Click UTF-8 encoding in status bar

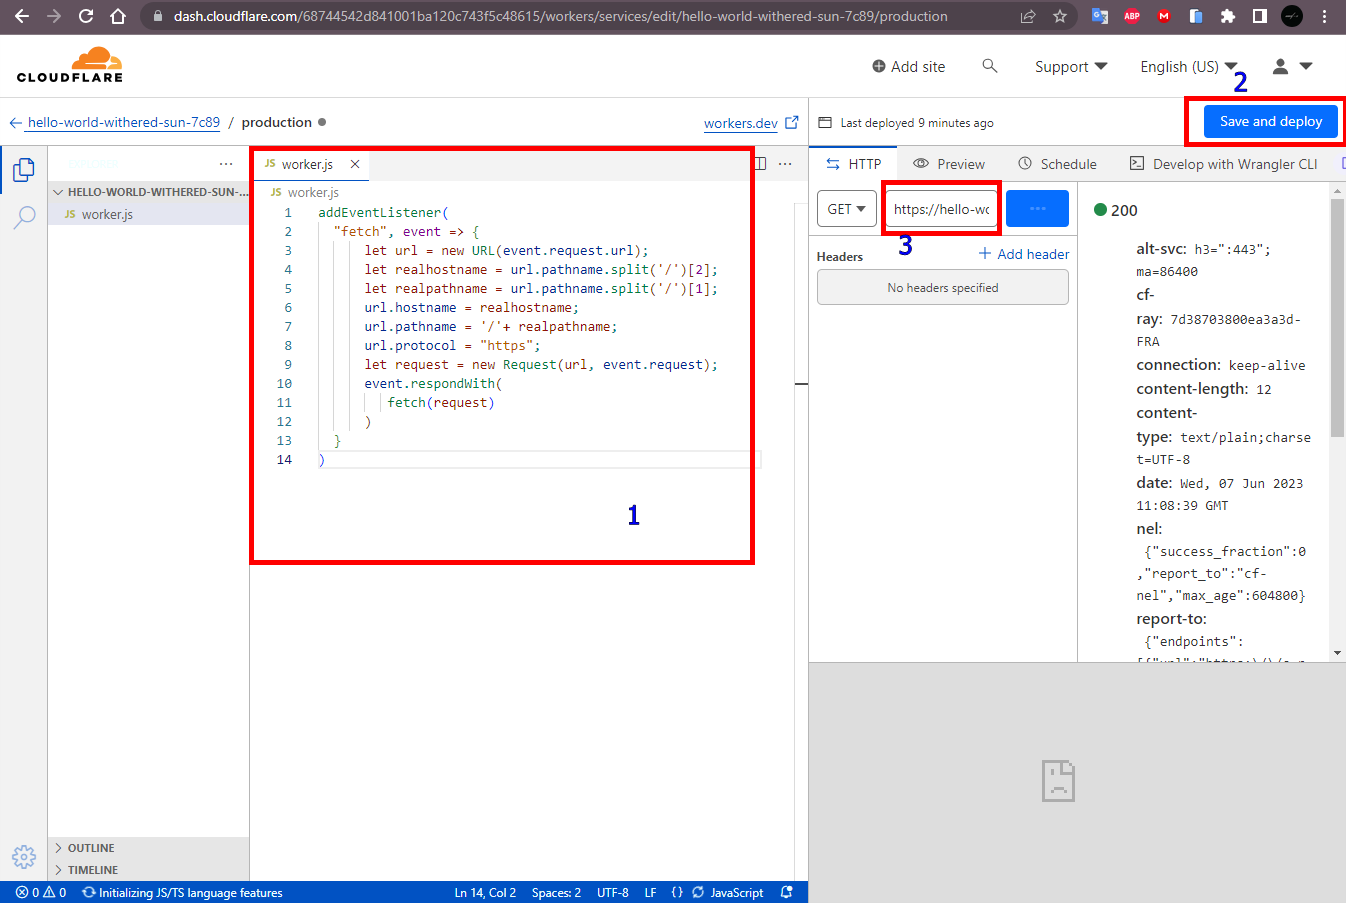pyautogui.click(x=613, y=893)
